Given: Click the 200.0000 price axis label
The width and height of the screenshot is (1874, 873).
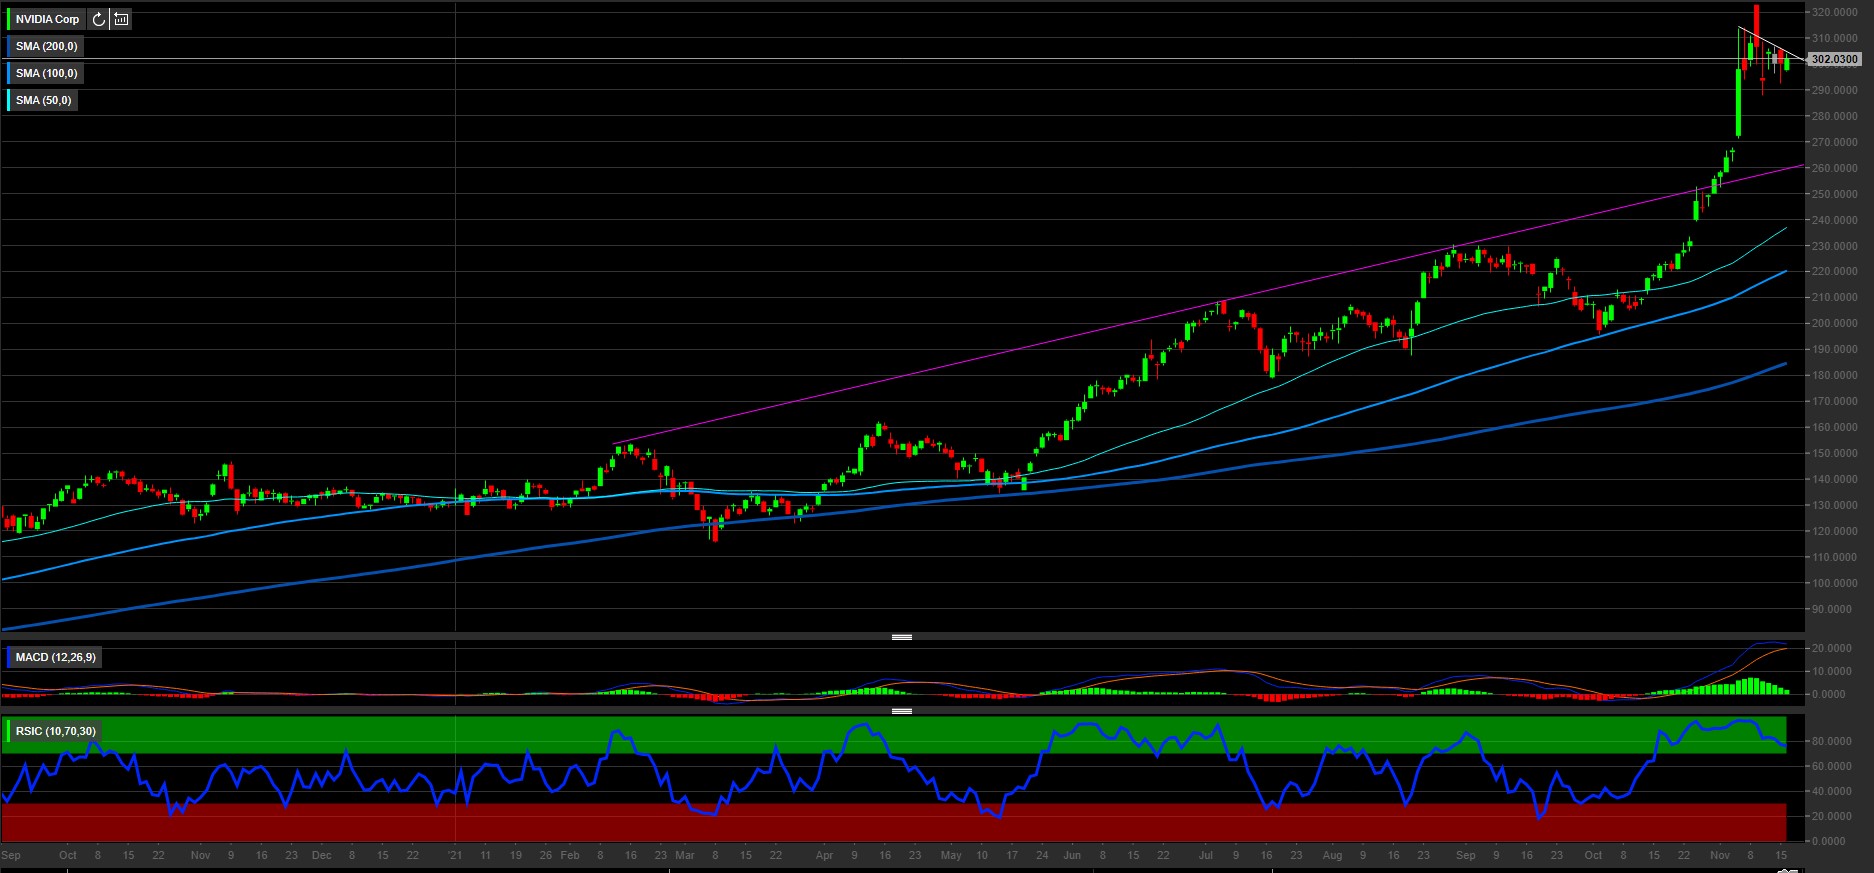Looking at the screenshot, I should pos(1834,324).
